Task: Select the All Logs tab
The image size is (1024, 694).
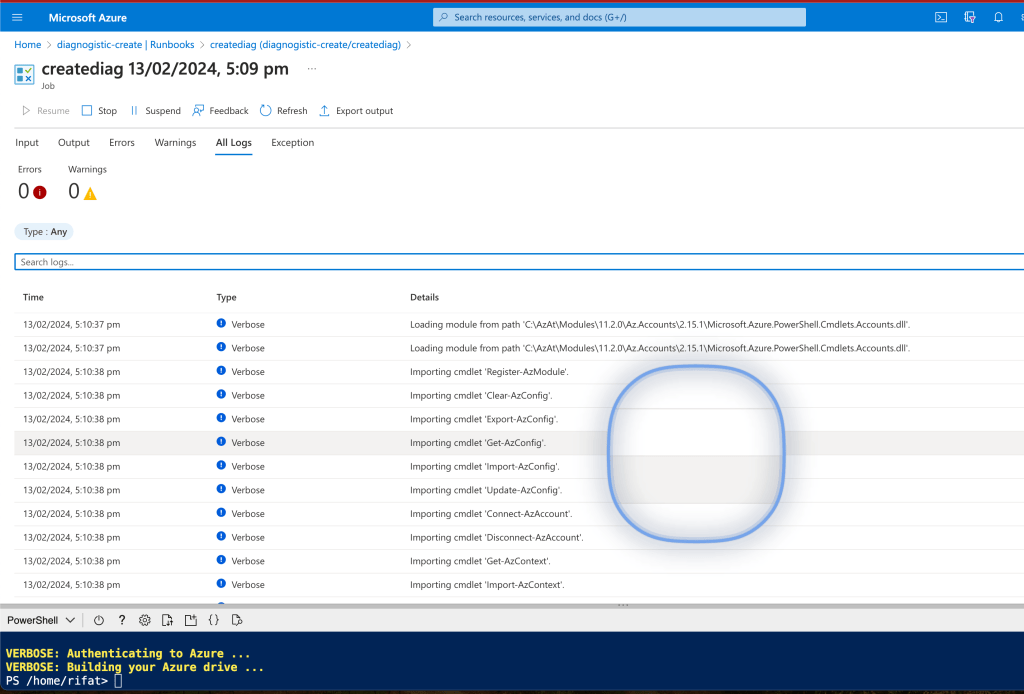Action: pos(234,142)
